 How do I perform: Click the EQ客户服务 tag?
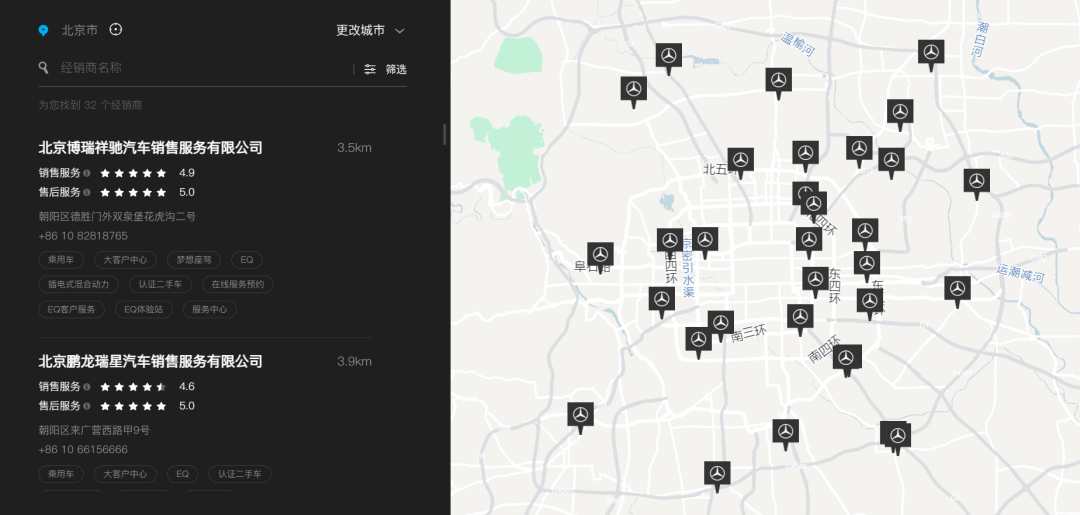[x=72, y=309]
